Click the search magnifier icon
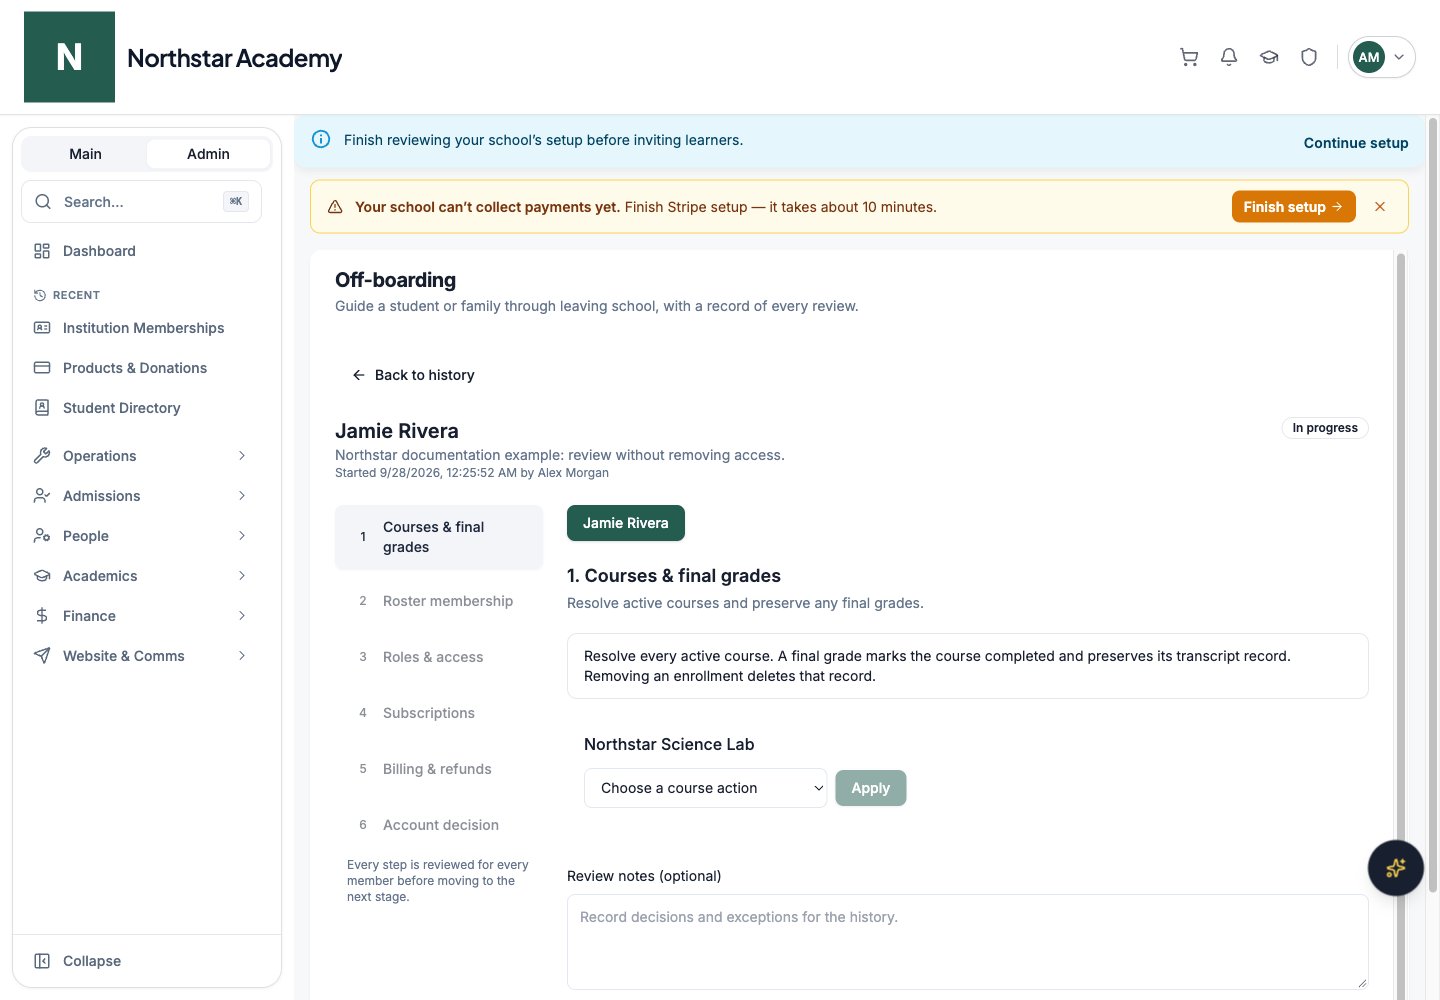This screenshot has width=1440, height=1000. tap(43, 202)
